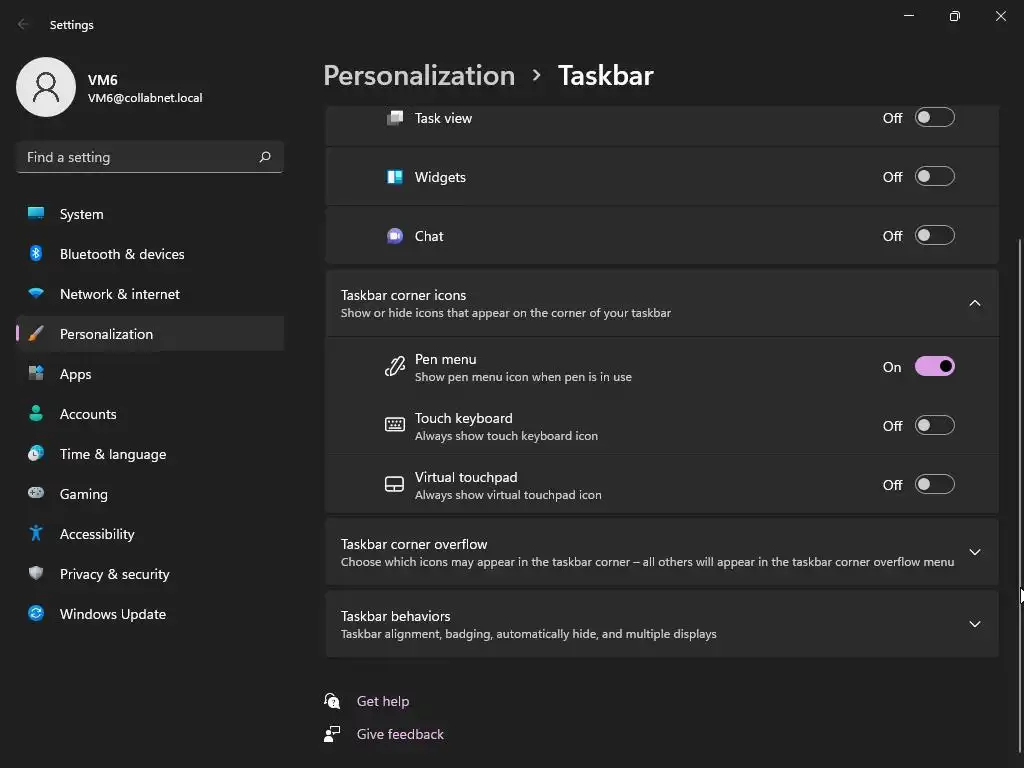Collapse Taskbar corner icons section
Screen dimensions: 1024x768
click(x=974, y=303)
